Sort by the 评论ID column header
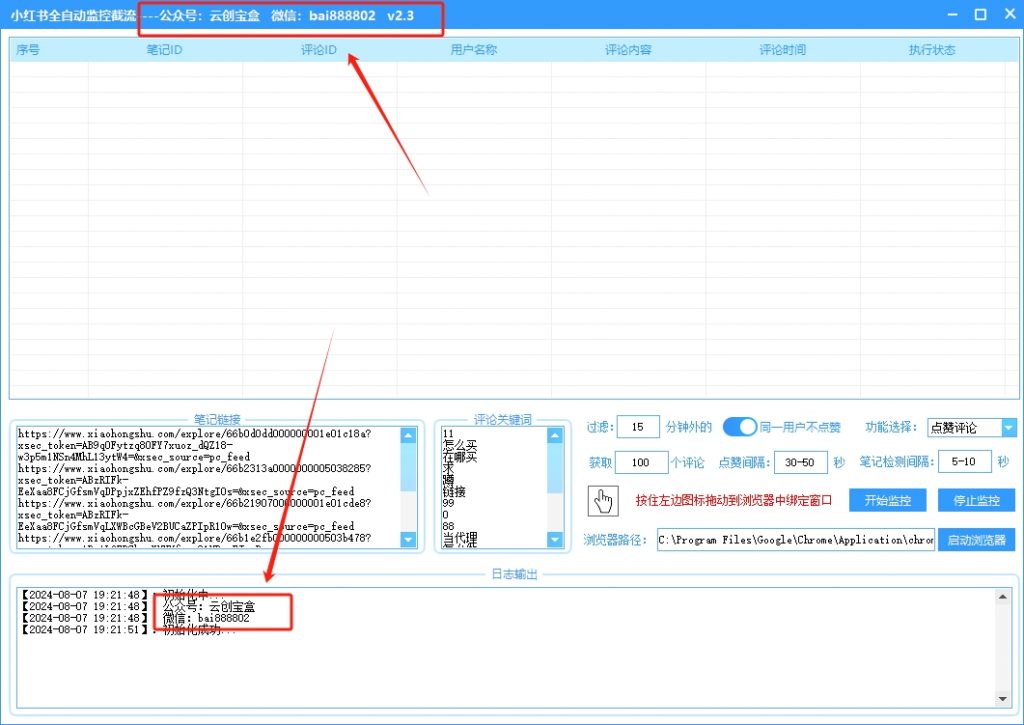This screenshot has height=725, width=1024. click(x=319, y=50)
